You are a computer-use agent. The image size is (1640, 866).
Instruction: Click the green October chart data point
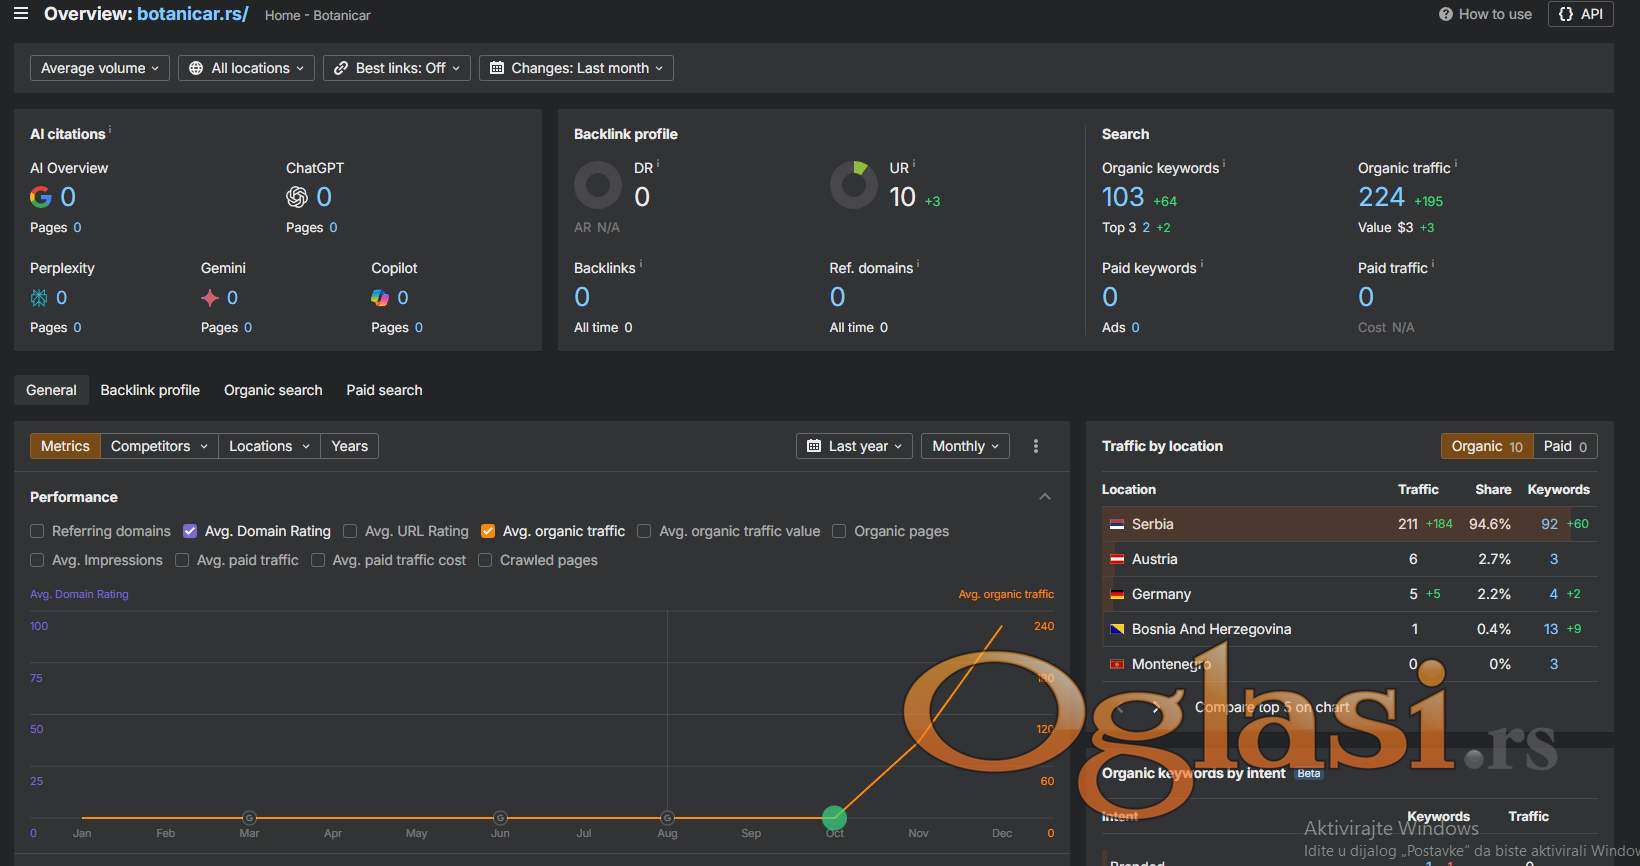834,818
